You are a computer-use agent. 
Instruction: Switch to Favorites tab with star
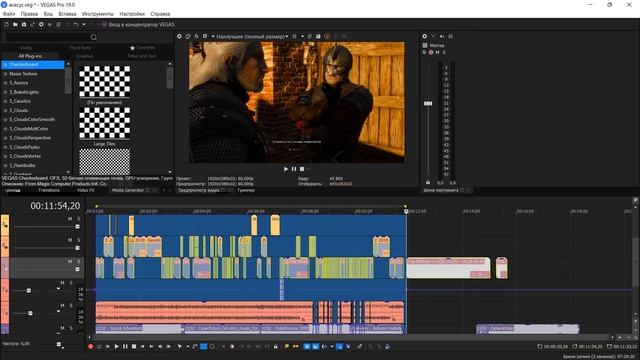pos(142,48)
